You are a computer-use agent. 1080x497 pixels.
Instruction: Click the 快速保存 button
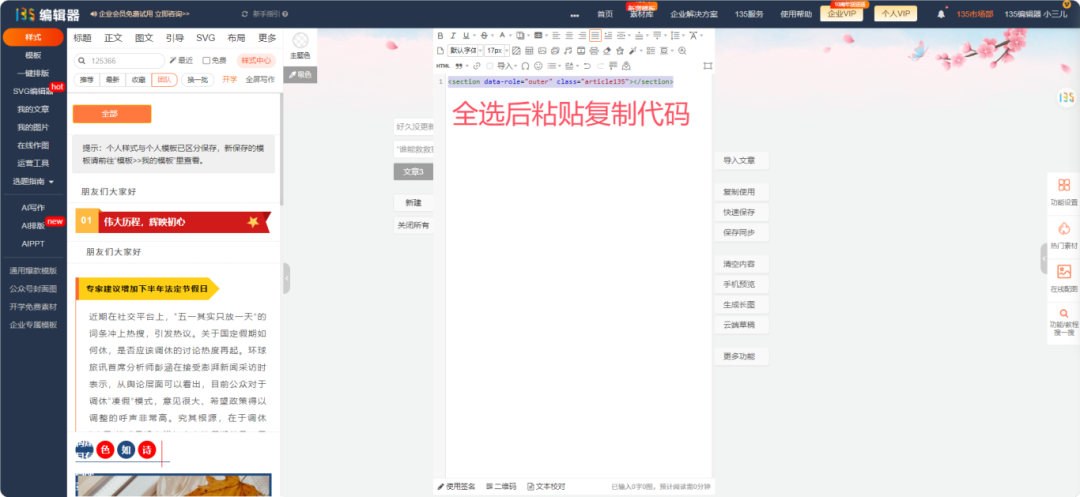[741, 213]
